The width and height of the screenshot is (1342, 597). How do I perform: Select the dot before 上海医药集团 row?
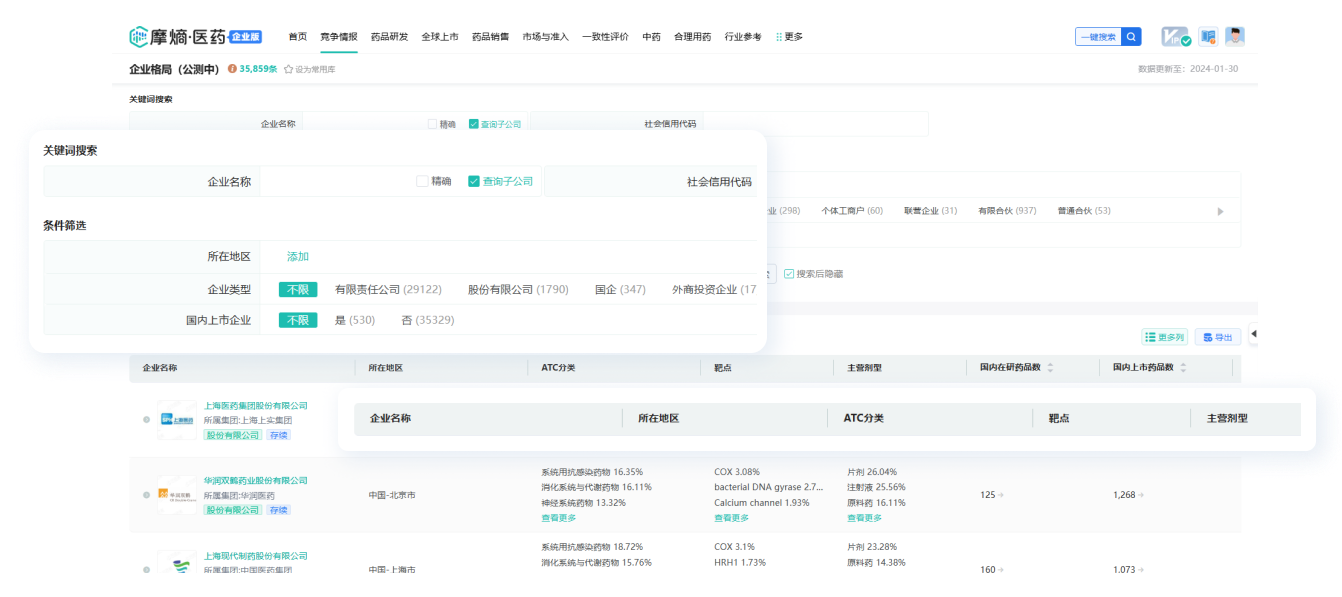pyautogui.click(x=146, y=420)
